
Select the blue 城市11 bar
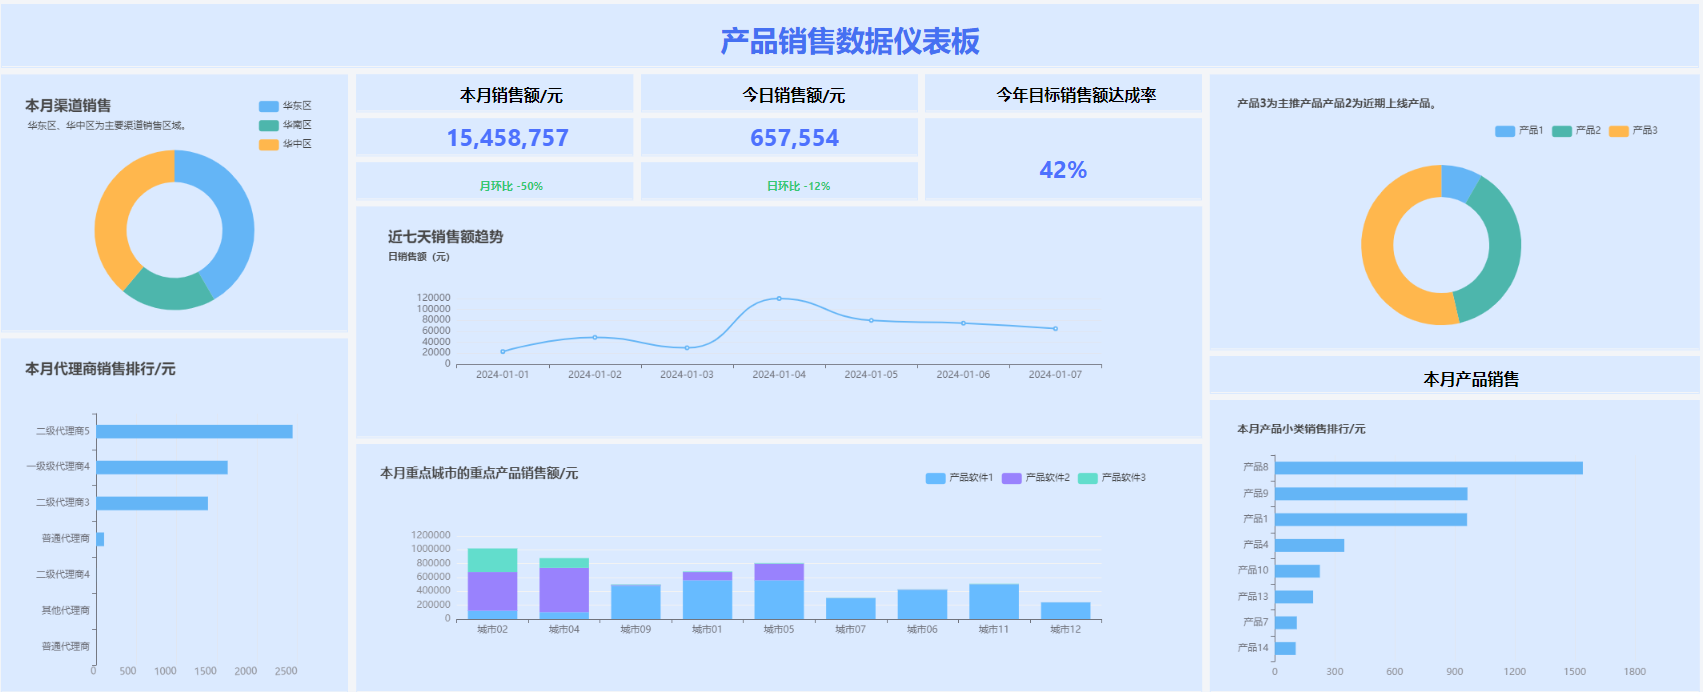[994, 601]
